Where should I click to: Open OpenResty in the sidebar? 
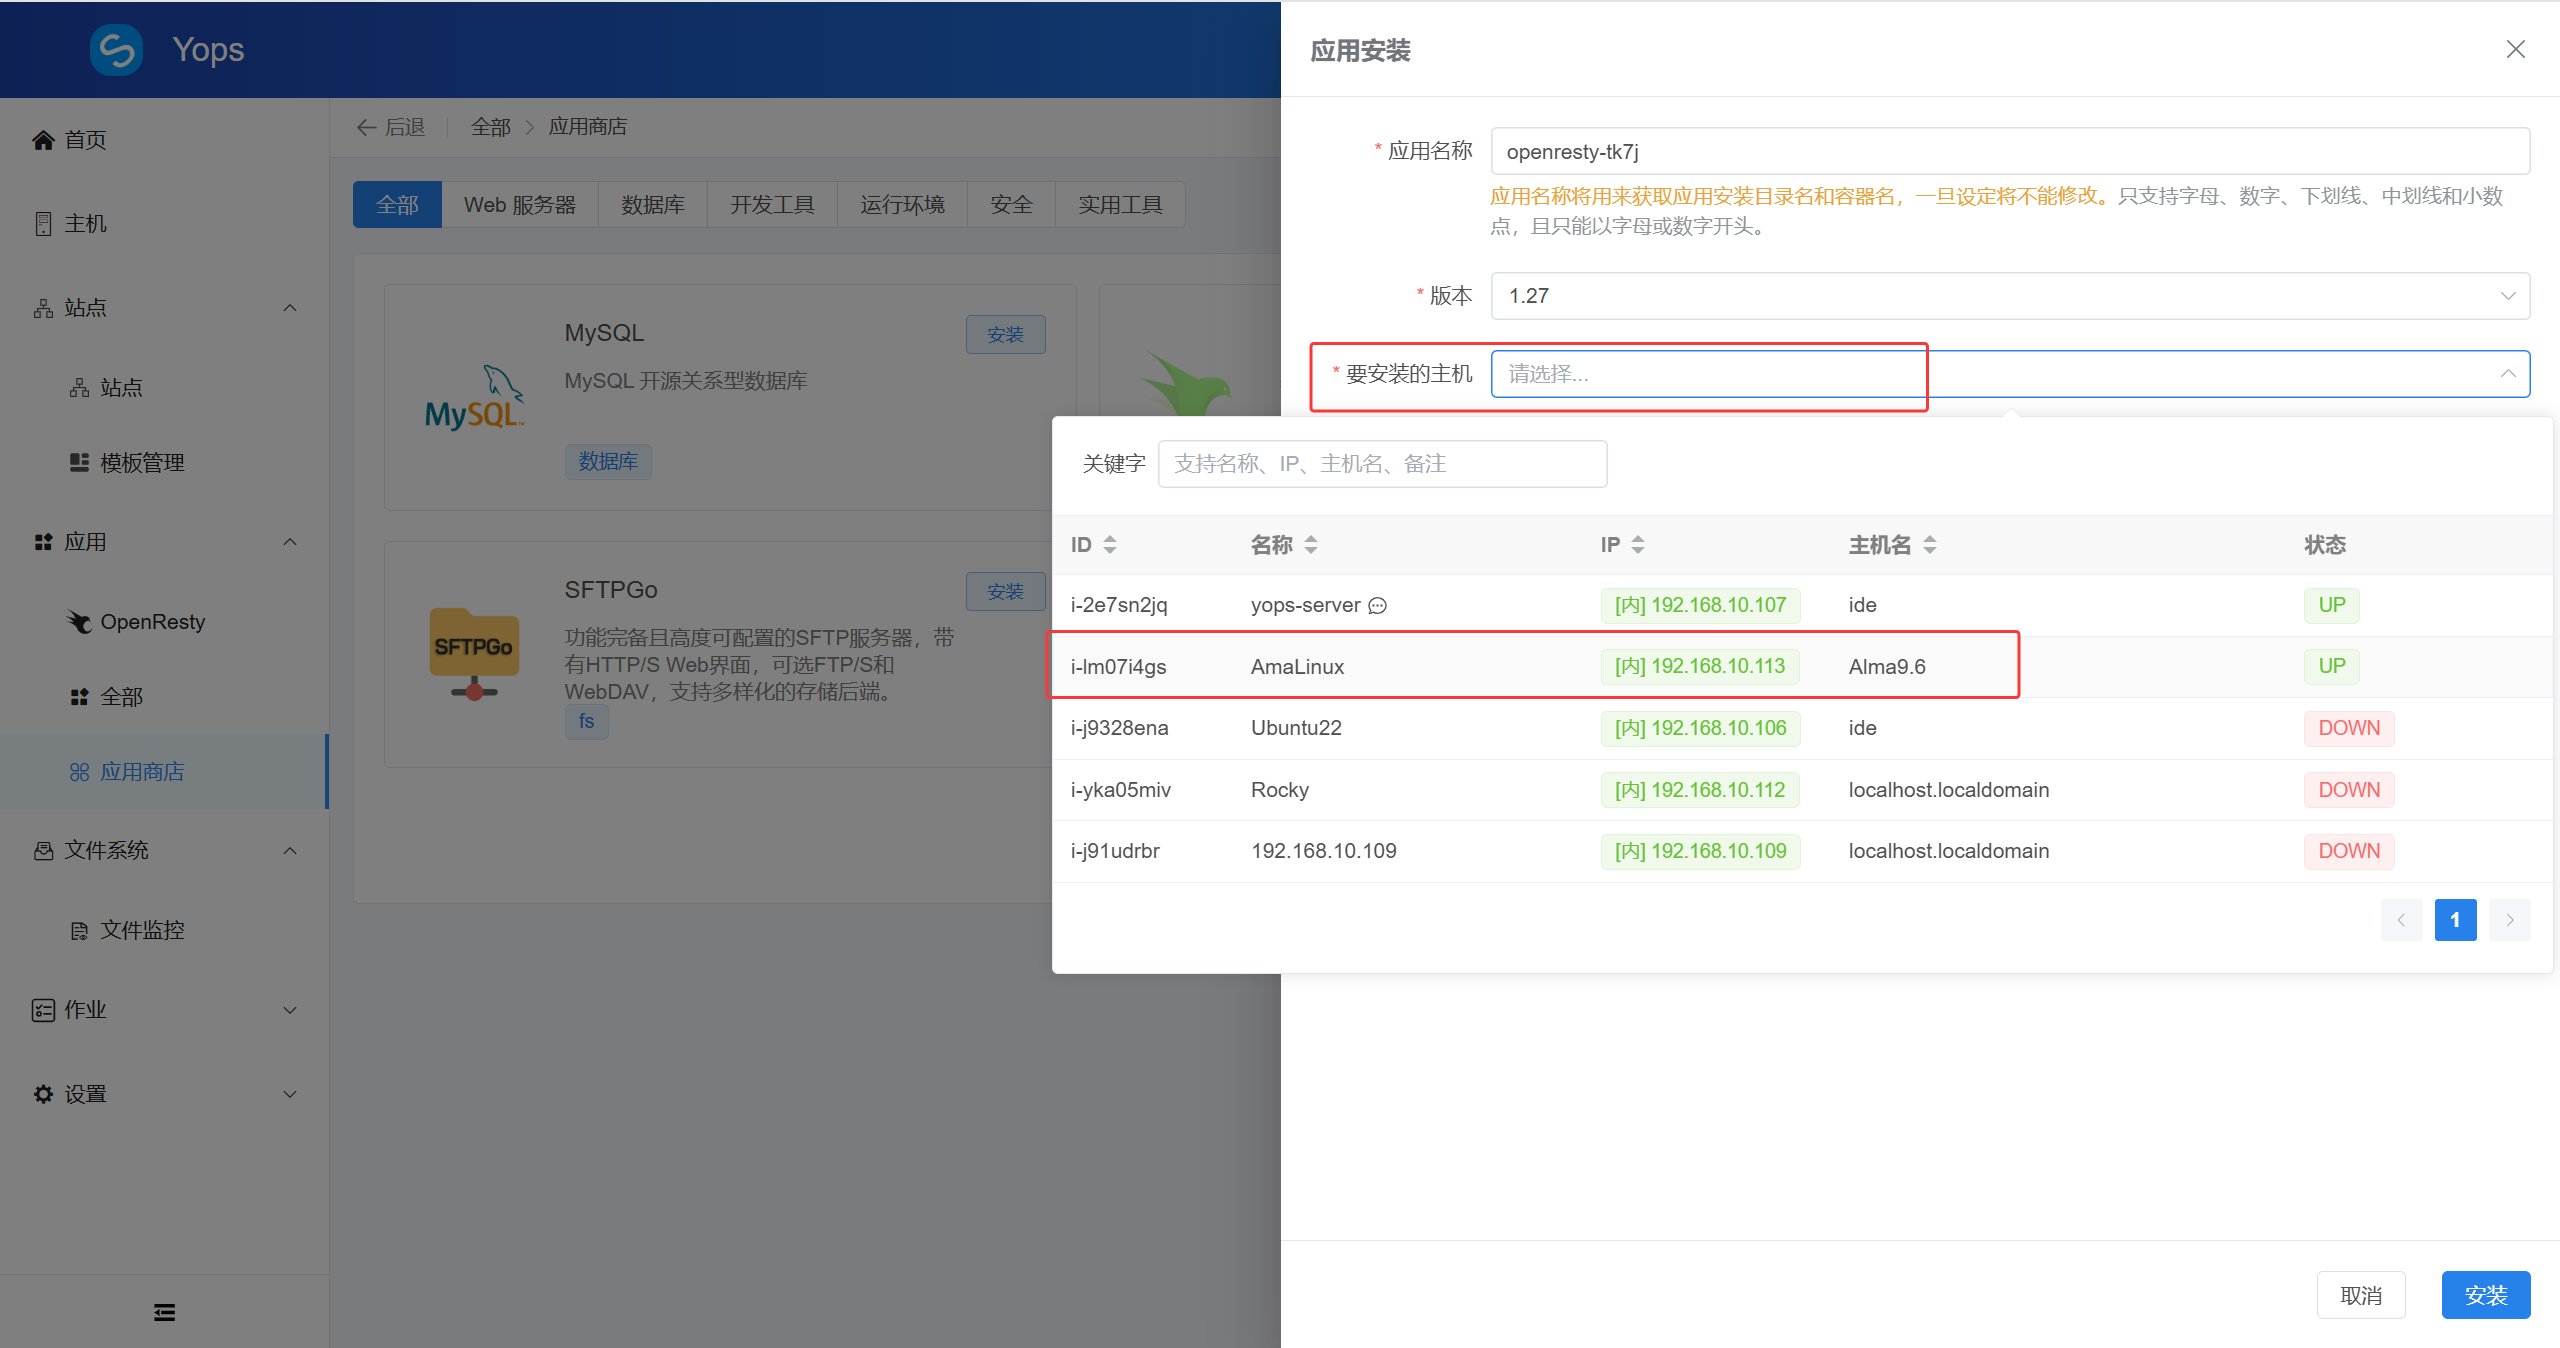(x=152, y=622)
